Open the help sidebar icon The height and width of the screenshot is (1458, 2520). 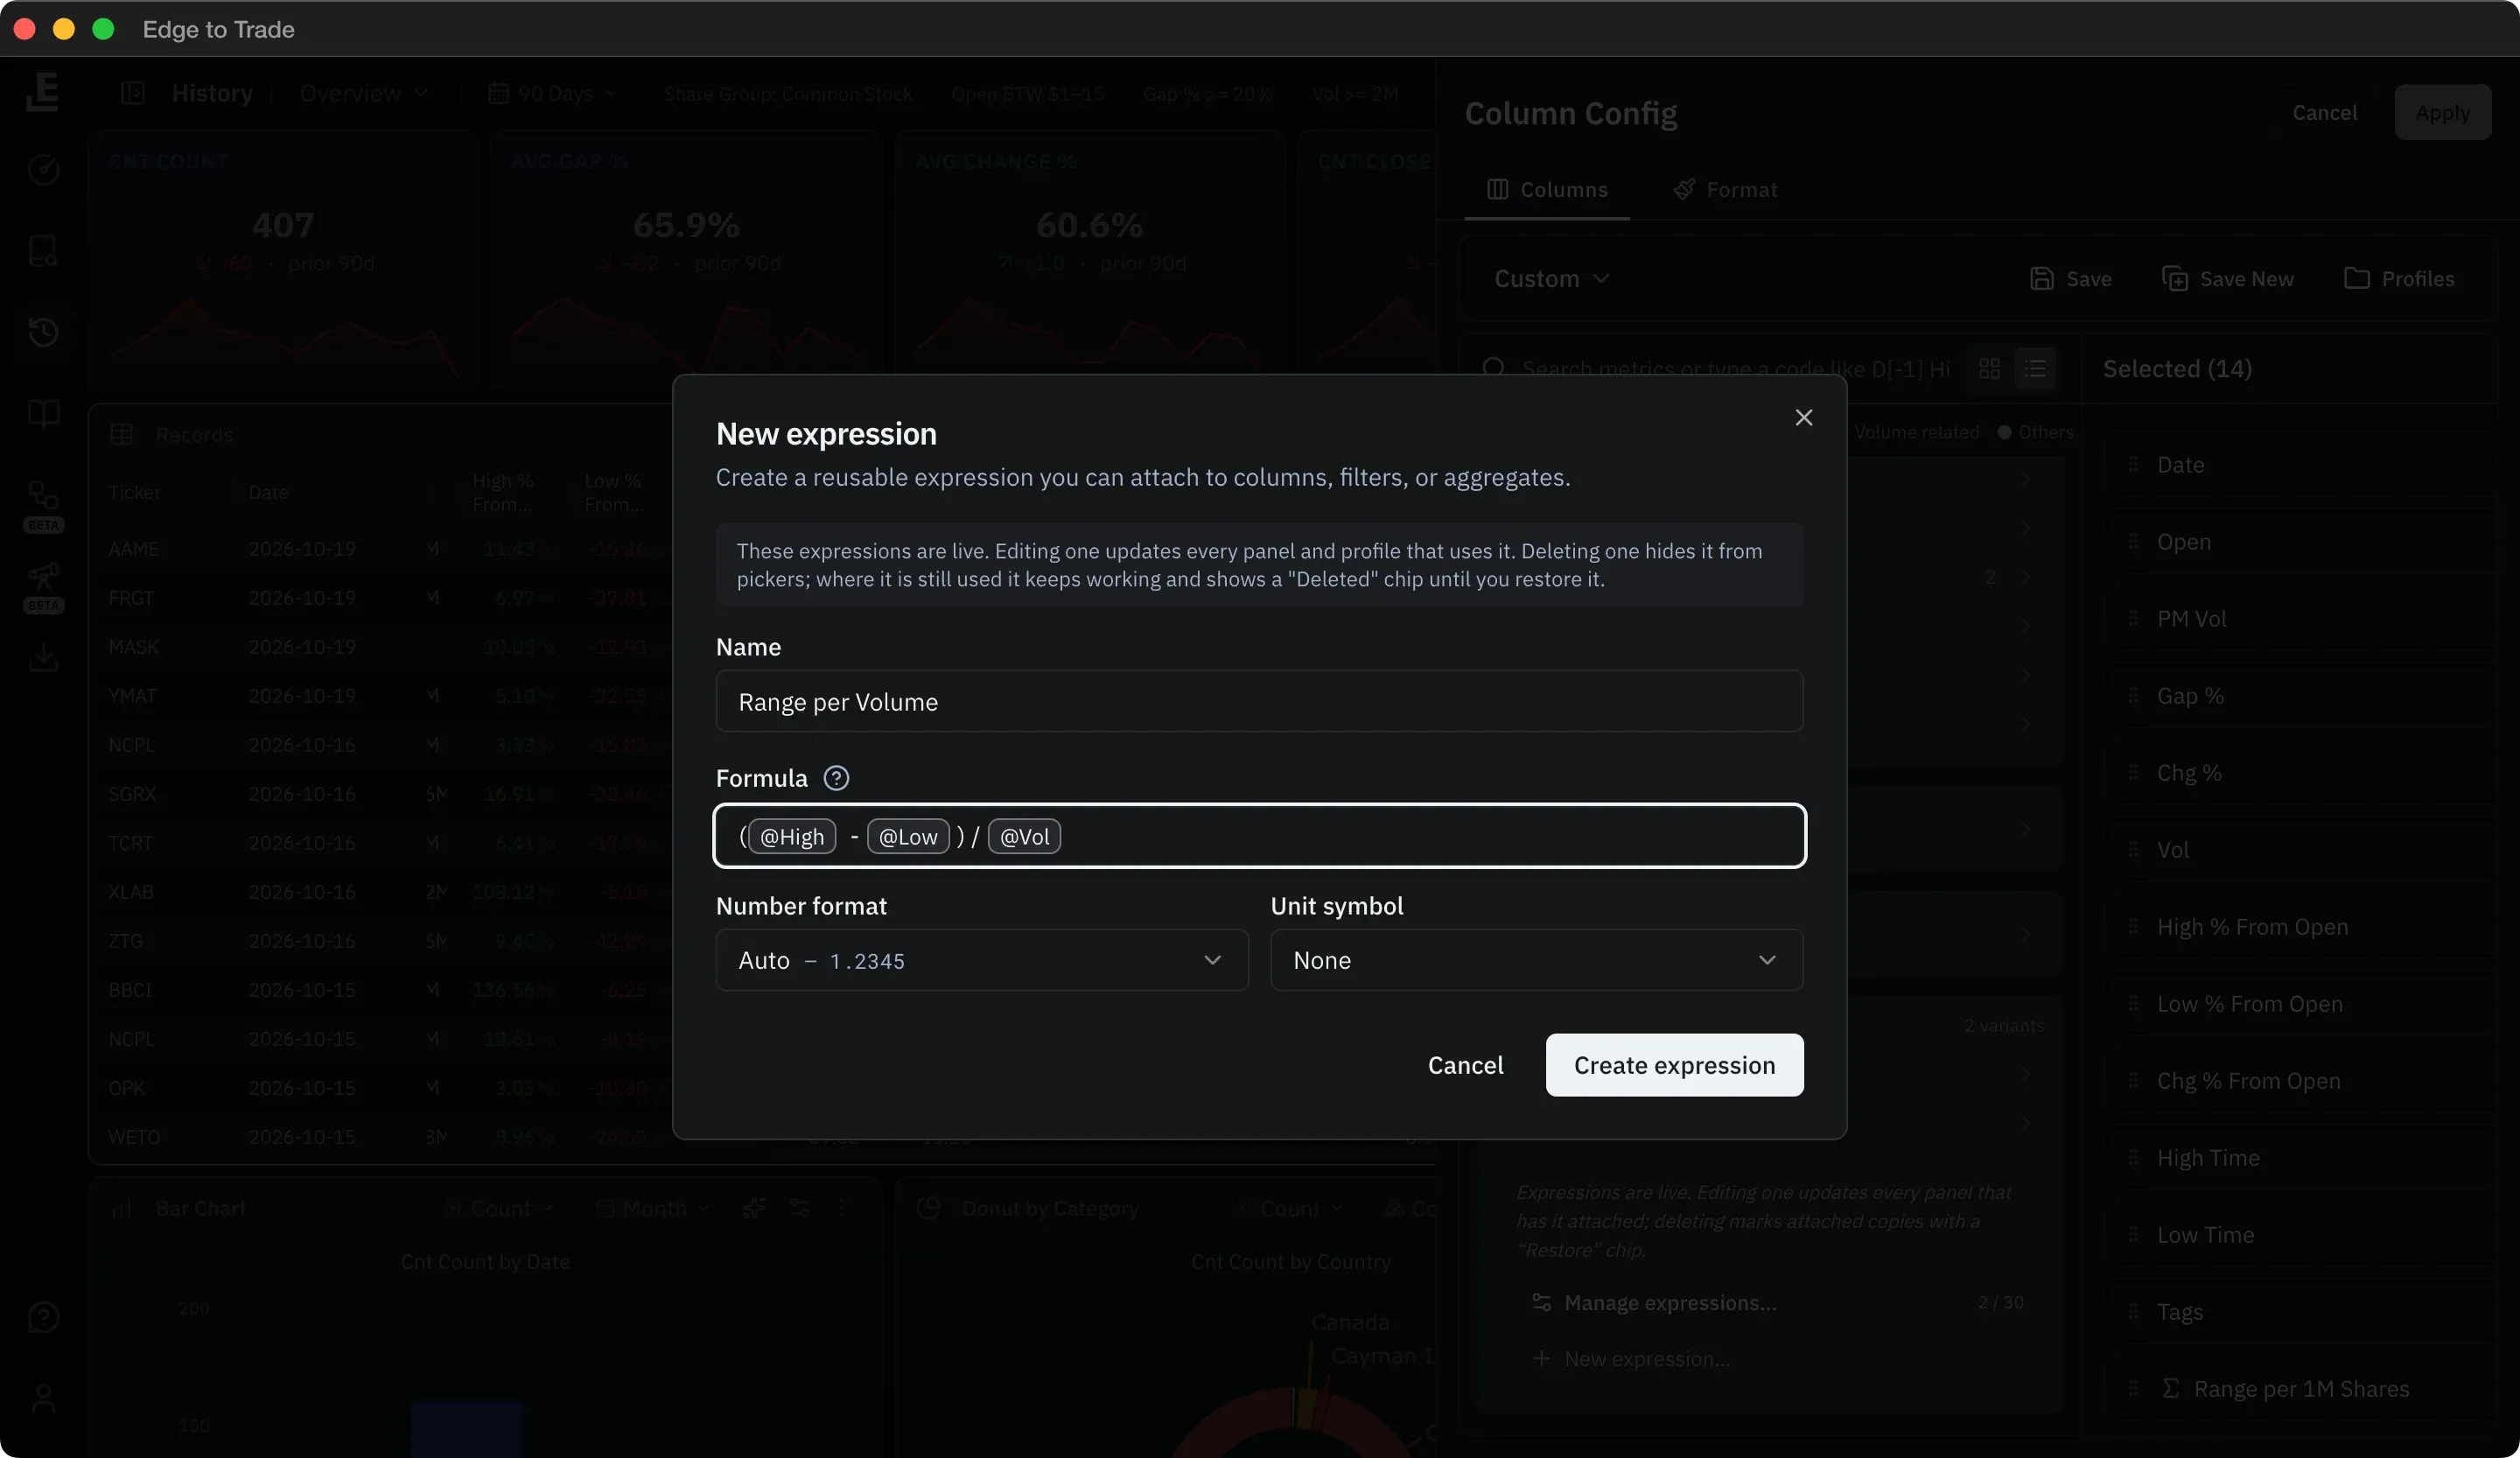pyautogui.click(x=43, y=1317)
